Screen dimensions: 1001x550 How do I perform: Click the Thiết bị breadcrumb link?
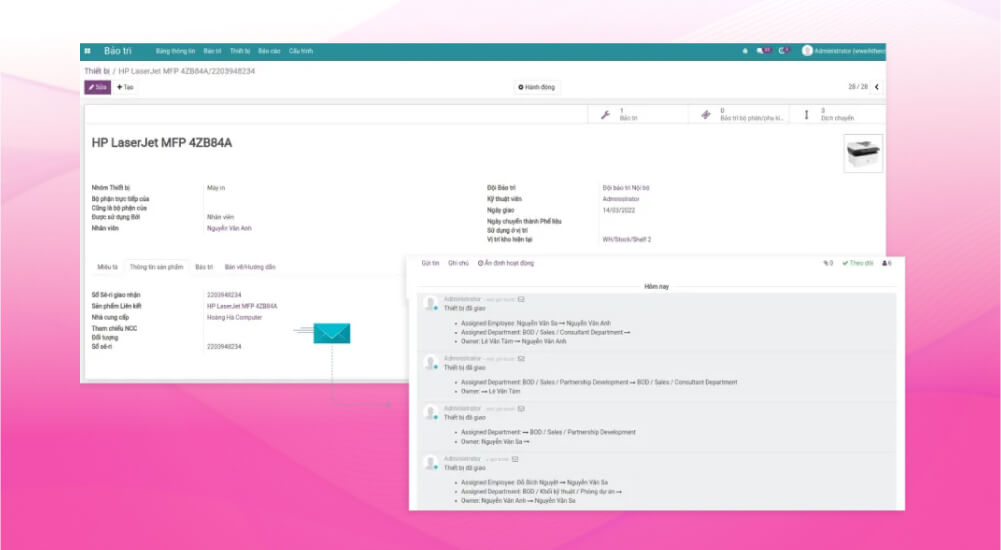coord(97,71)
